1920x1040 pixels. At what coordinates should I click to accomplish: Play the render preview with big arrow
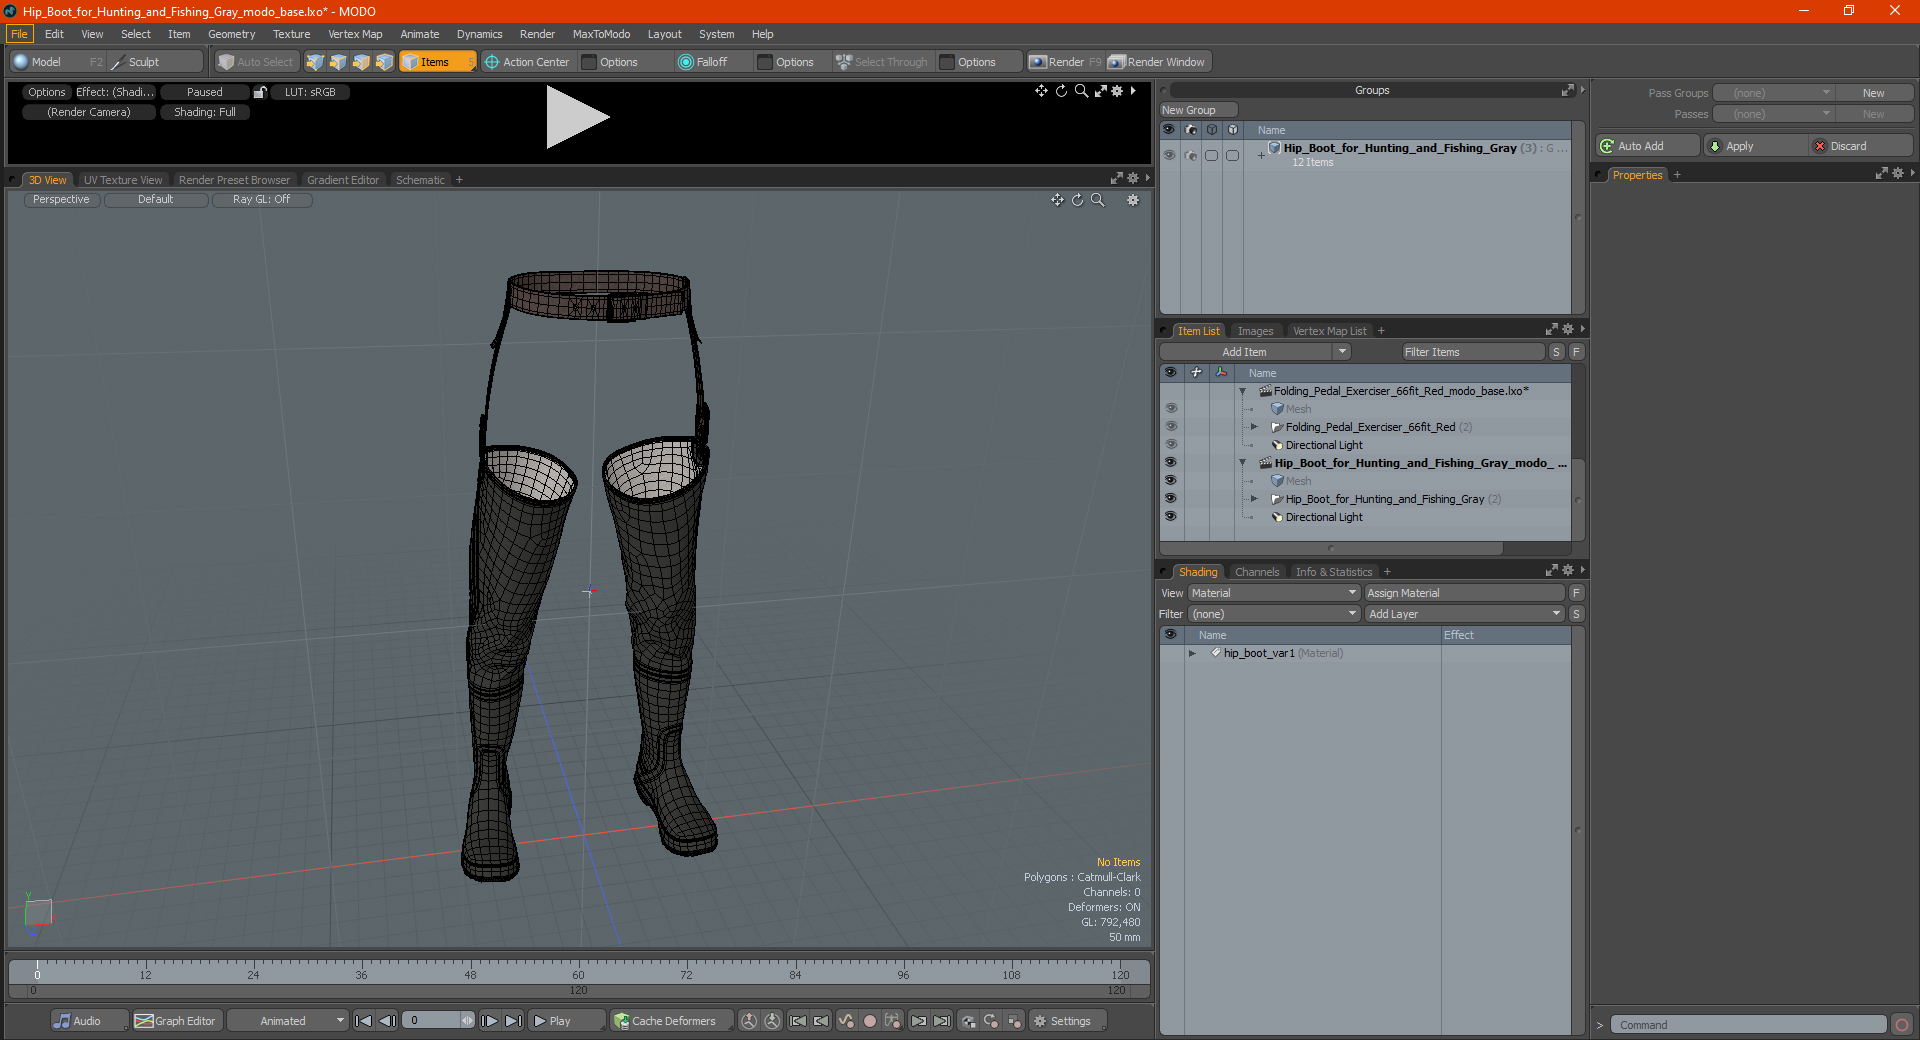[578, 117]
